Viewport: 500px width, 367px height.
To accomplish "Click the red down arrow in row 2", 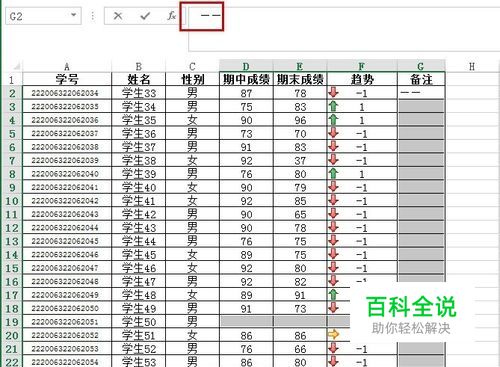I will (x=333, y=92).
